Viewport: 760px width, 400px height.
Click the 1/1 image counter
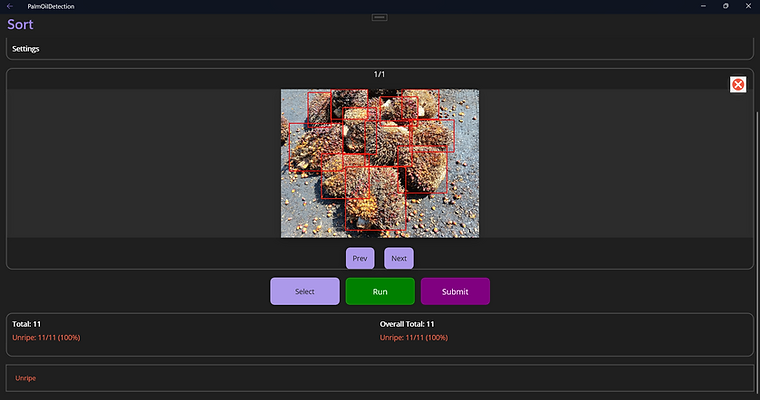pyautogui.click(x=379, y=74)
